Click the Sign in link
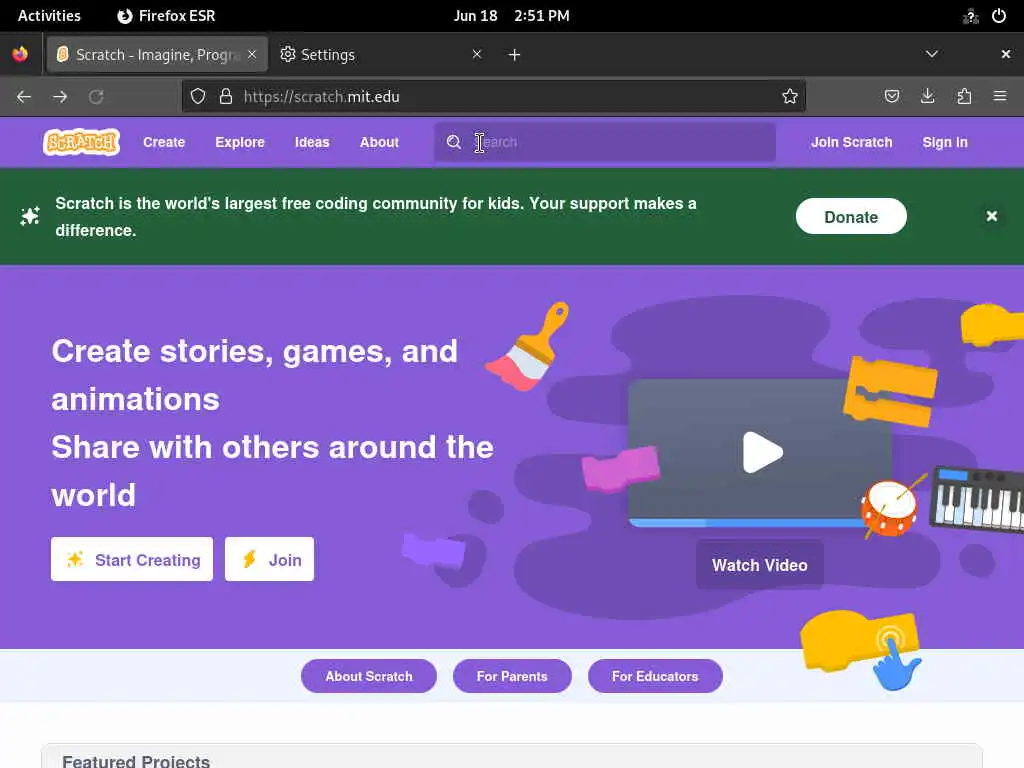Viewport: 1024px width, 768px height. (945, 142)
